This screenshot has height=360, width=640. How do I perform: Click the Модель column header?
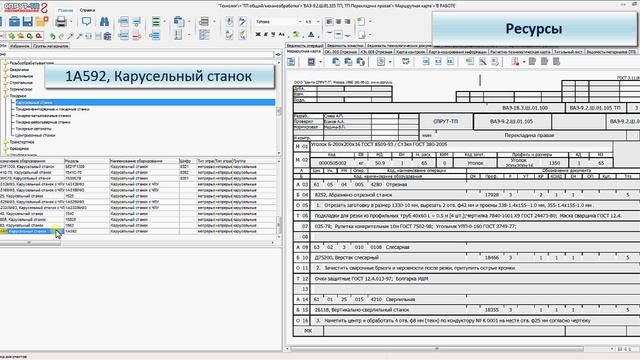coord(87,161)
